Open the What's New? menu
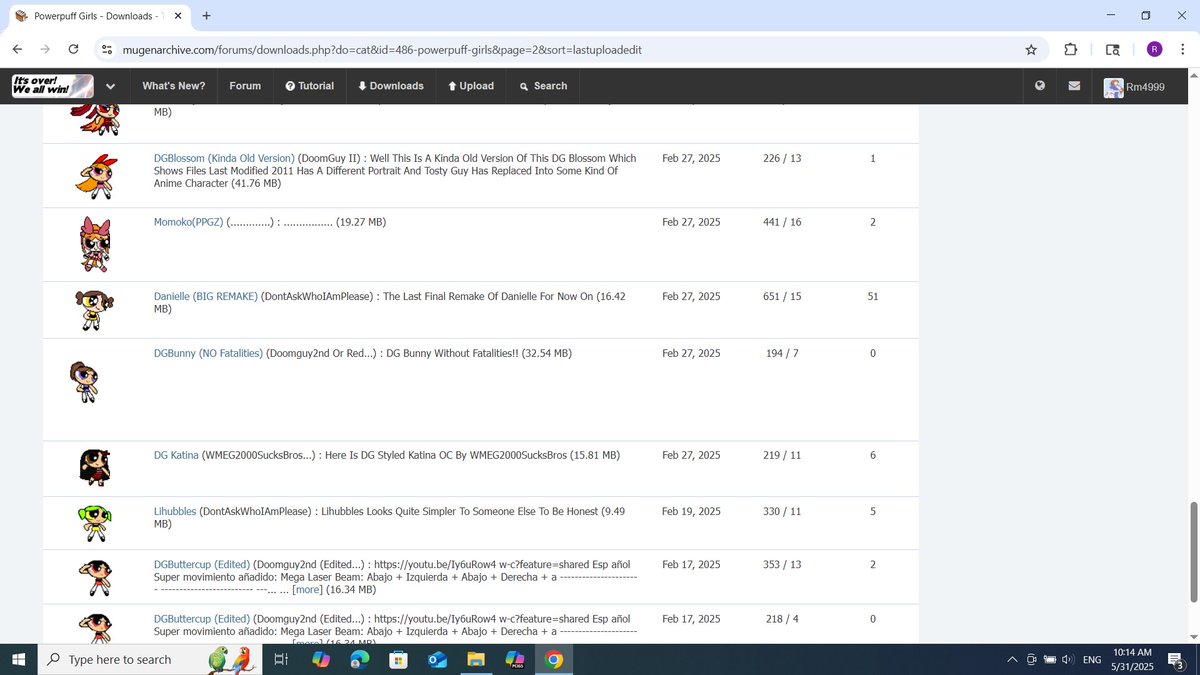 tap(174, 86)
